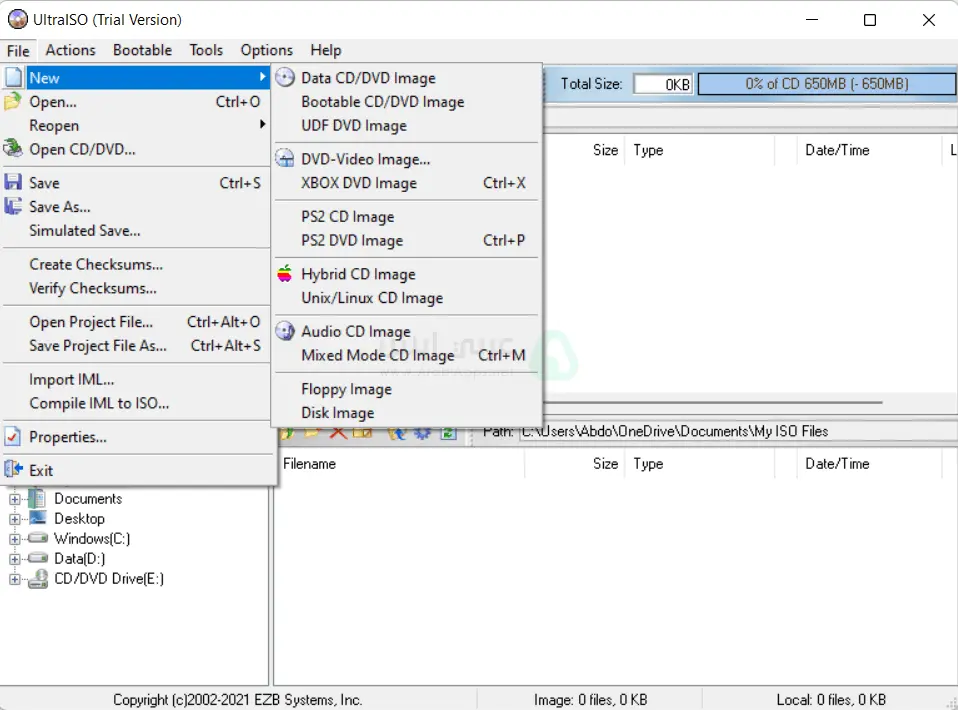
Task: Click the blue extract icon on the toolbar
Action: [x=397, y=432]
